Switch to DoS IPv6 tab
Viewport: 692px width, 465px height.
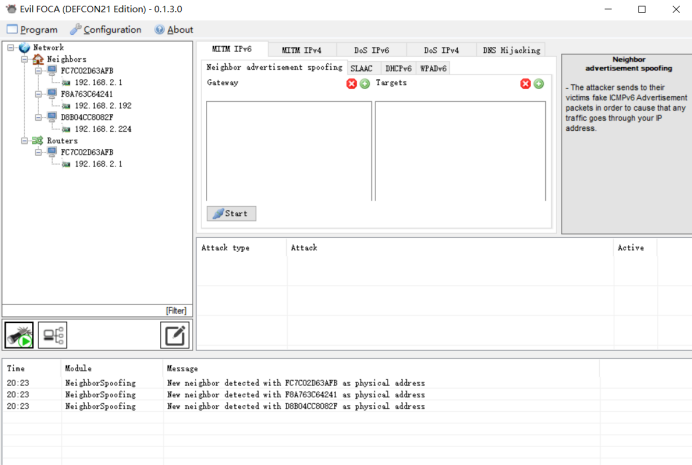coord(372,50)
